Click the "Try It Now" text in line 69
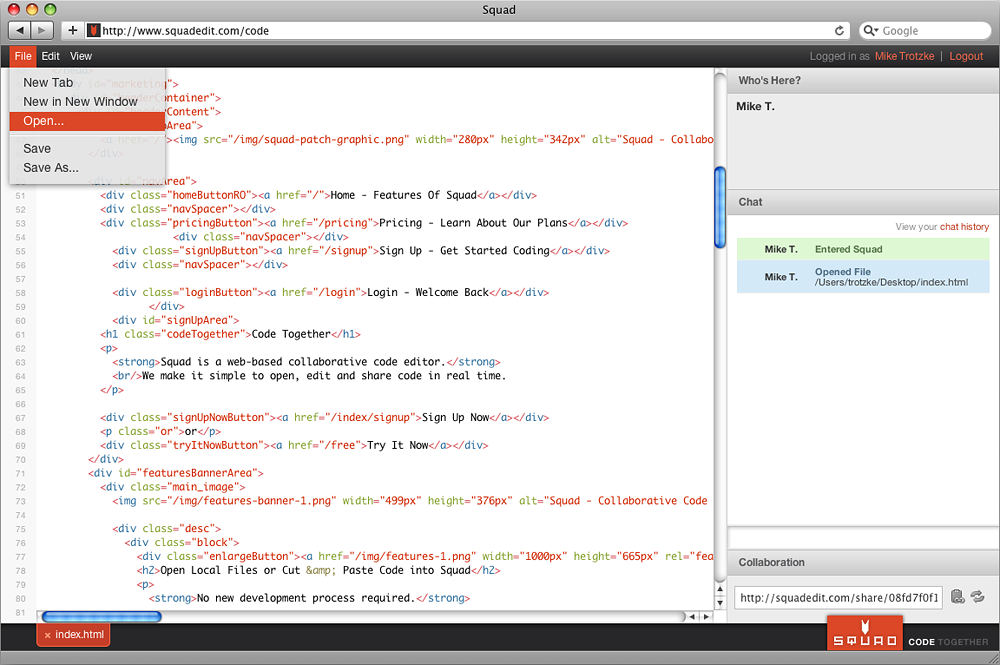 [397, 445]
